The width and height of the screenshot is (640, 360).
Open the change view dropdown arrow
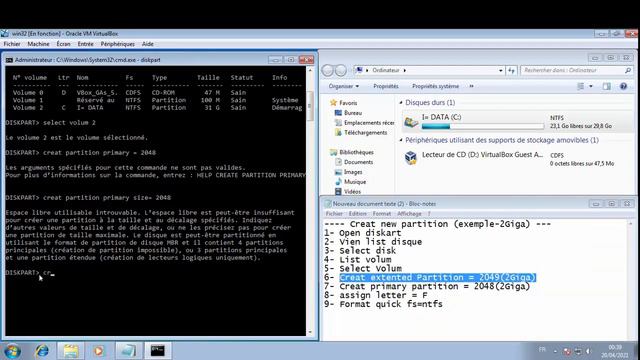click(591, 86)
